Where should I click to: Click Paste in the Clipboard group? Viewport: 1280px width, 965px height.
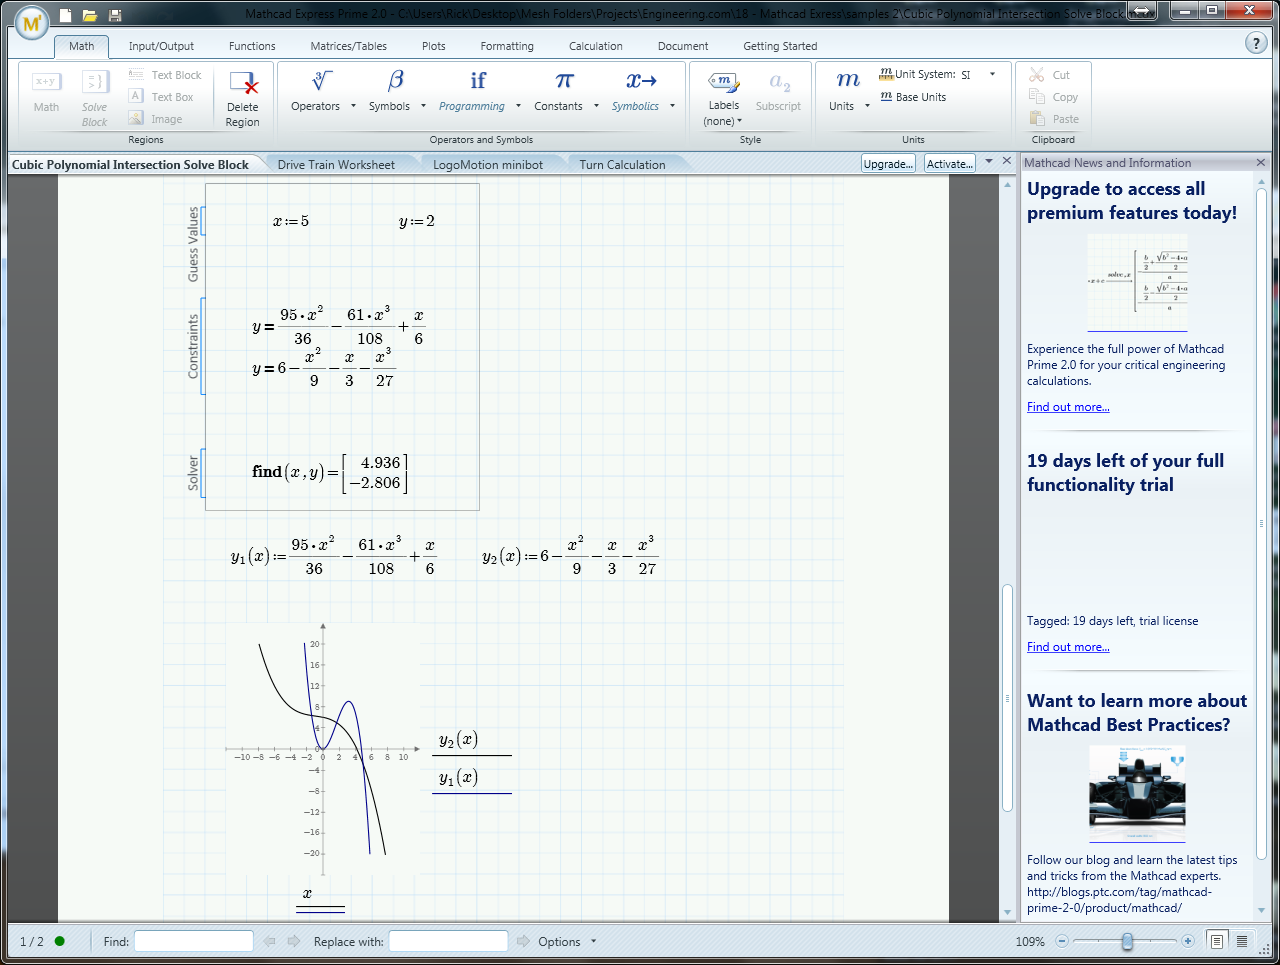coord(1053,119)
